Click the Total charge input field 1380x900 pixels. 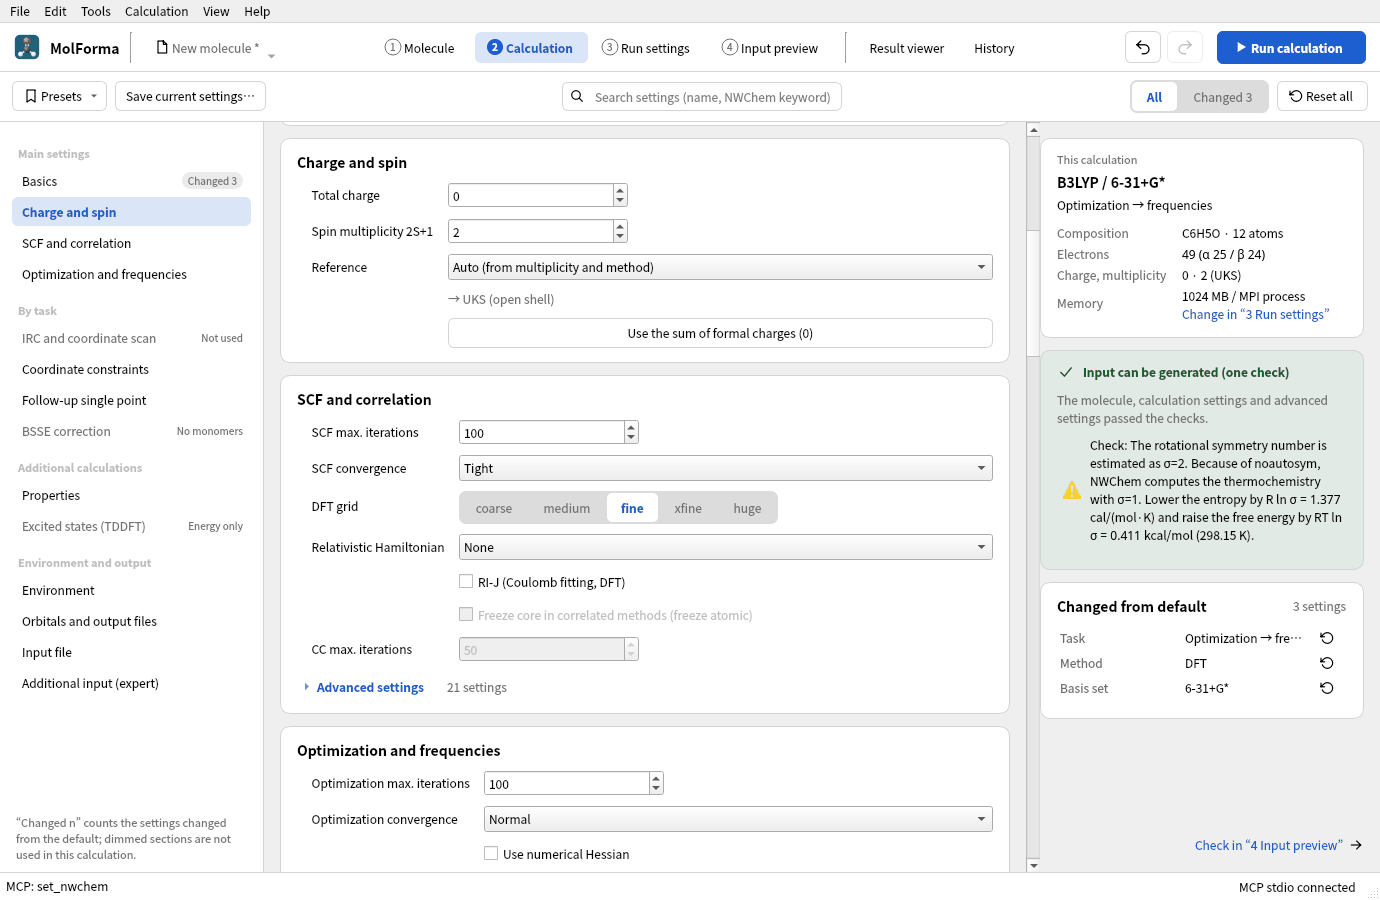(531, 195)
